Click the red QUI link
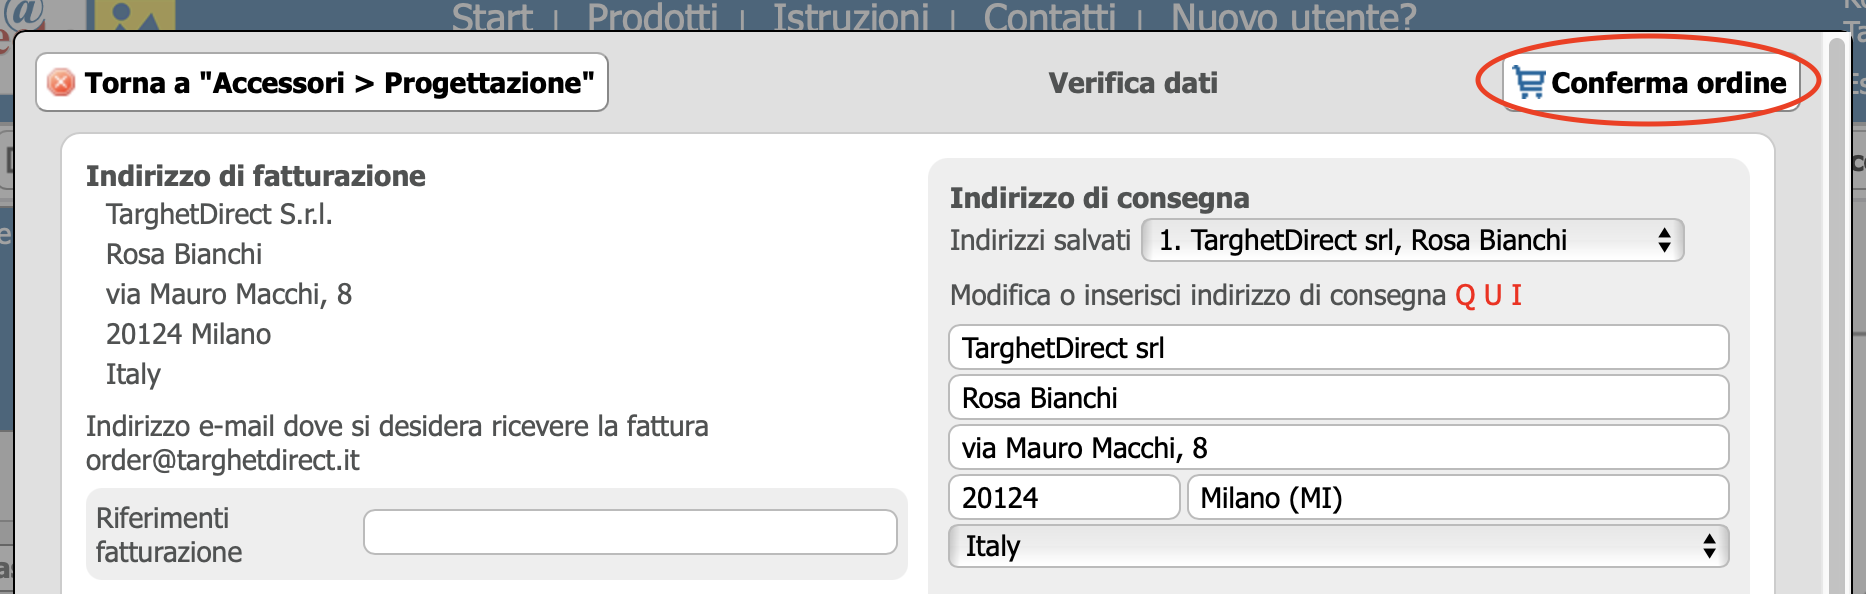The width and height of the screenshot is (1866, 594). pyautogui.click(x=1488, y=295)
